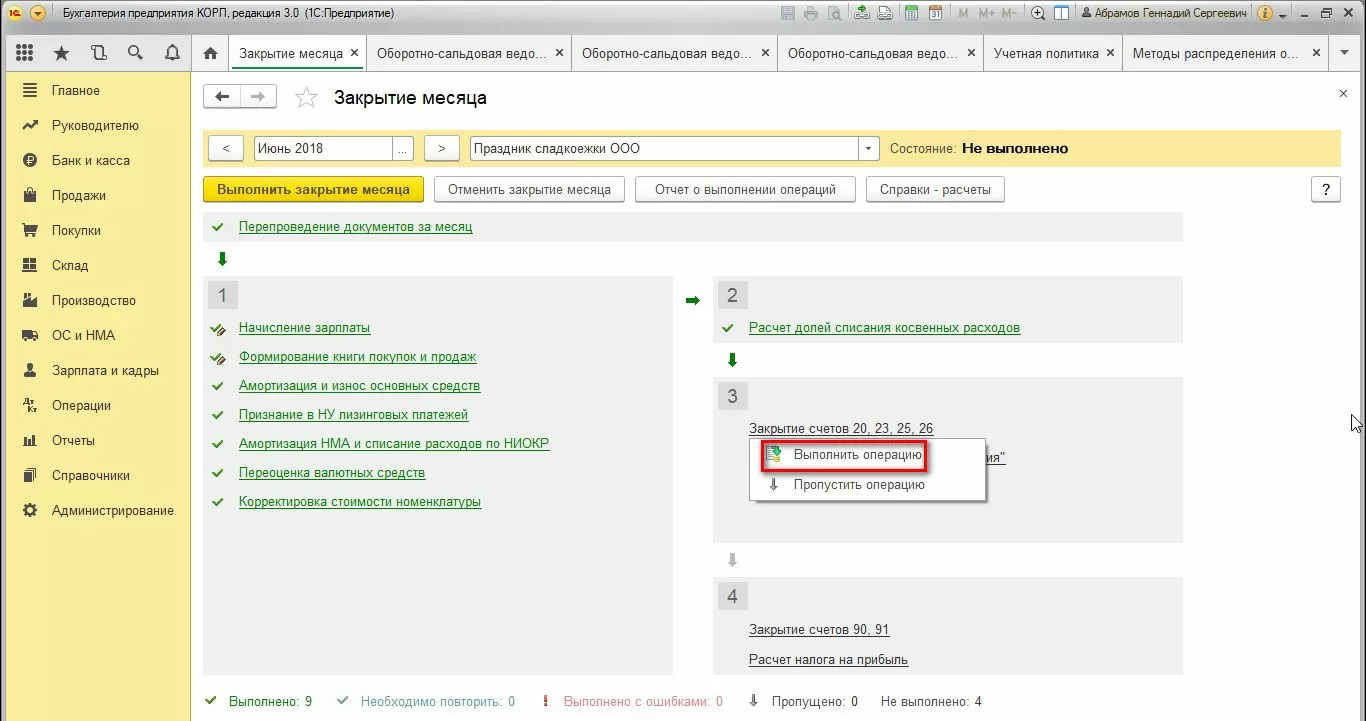Switch to the Учетная политика tab

1046,54
